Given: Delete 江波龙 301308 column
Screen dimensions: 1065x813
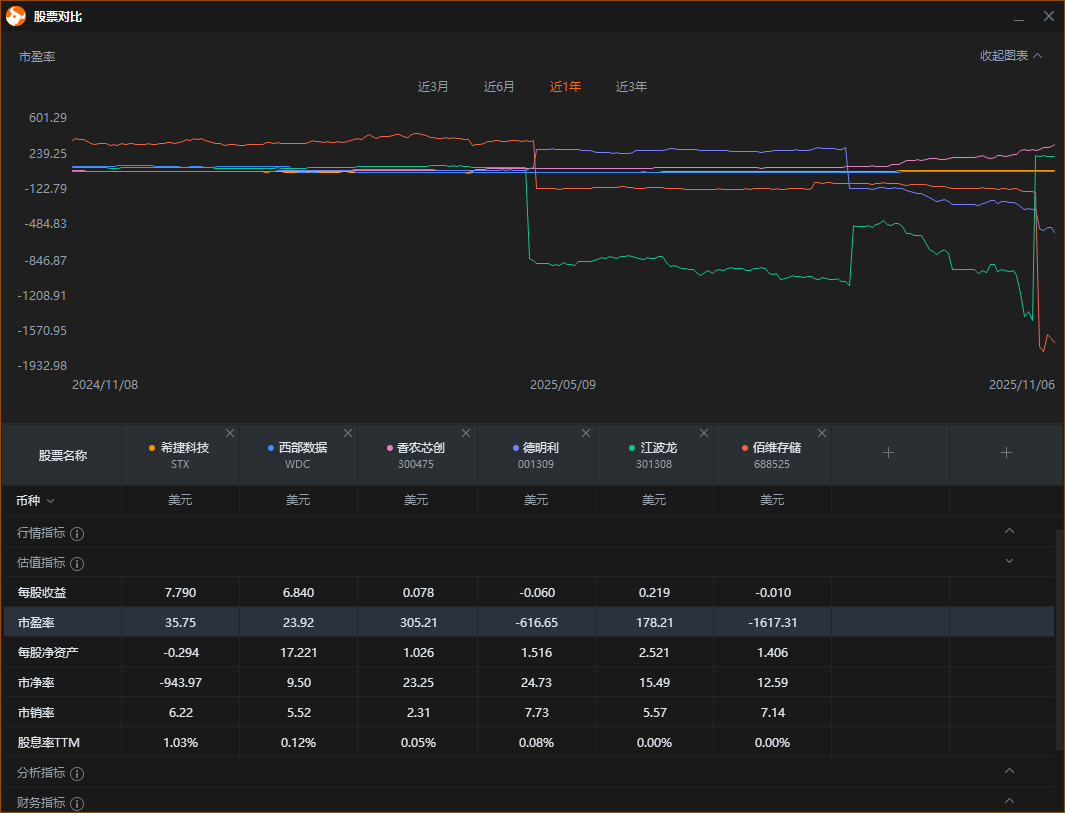Looking at the screenshot, I should pyautogui.click(x=704, y=433).
